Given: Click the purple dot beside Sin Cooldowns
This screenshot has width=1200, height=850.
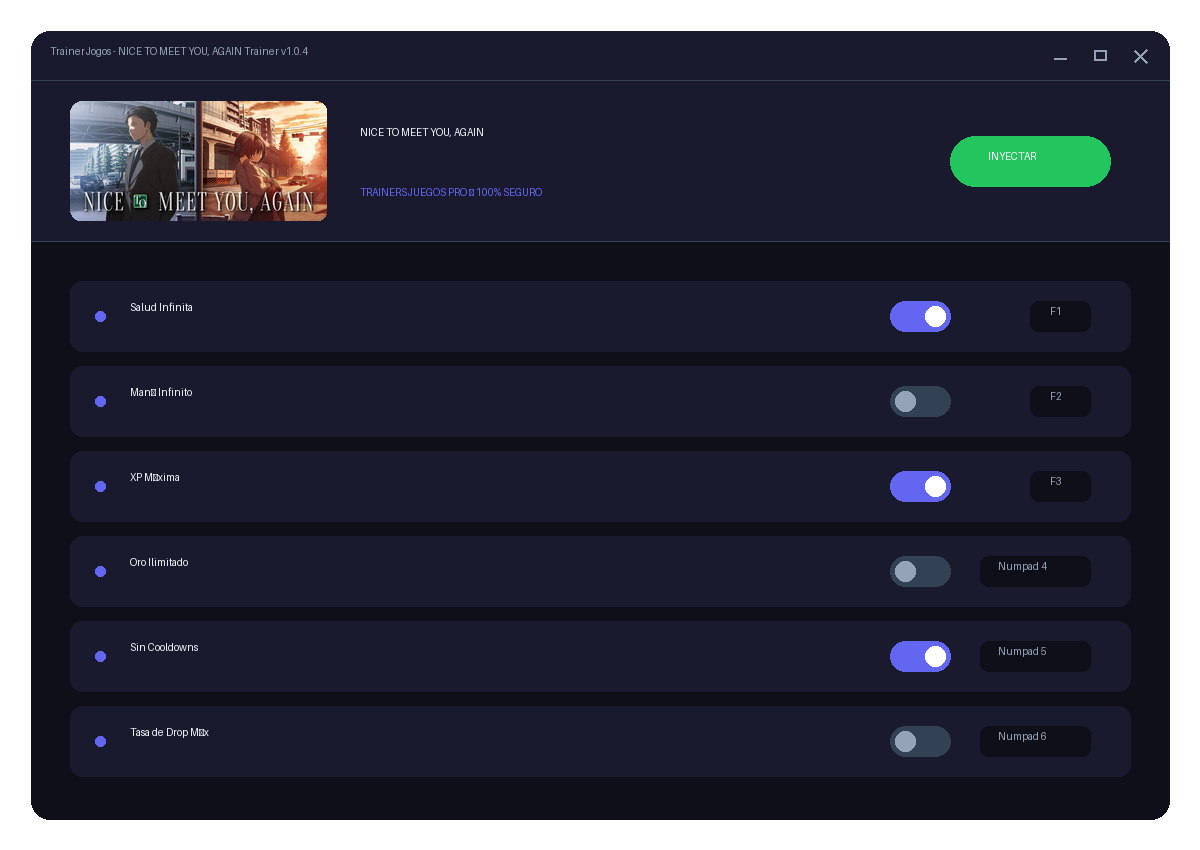Looking at the screenshot, I should coord(100,656).
